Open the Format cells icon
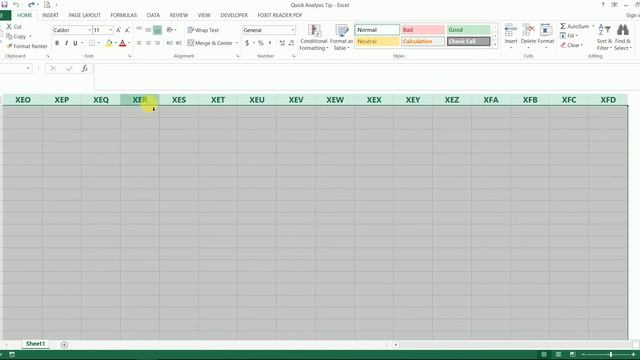 click(x=546, y=31)
